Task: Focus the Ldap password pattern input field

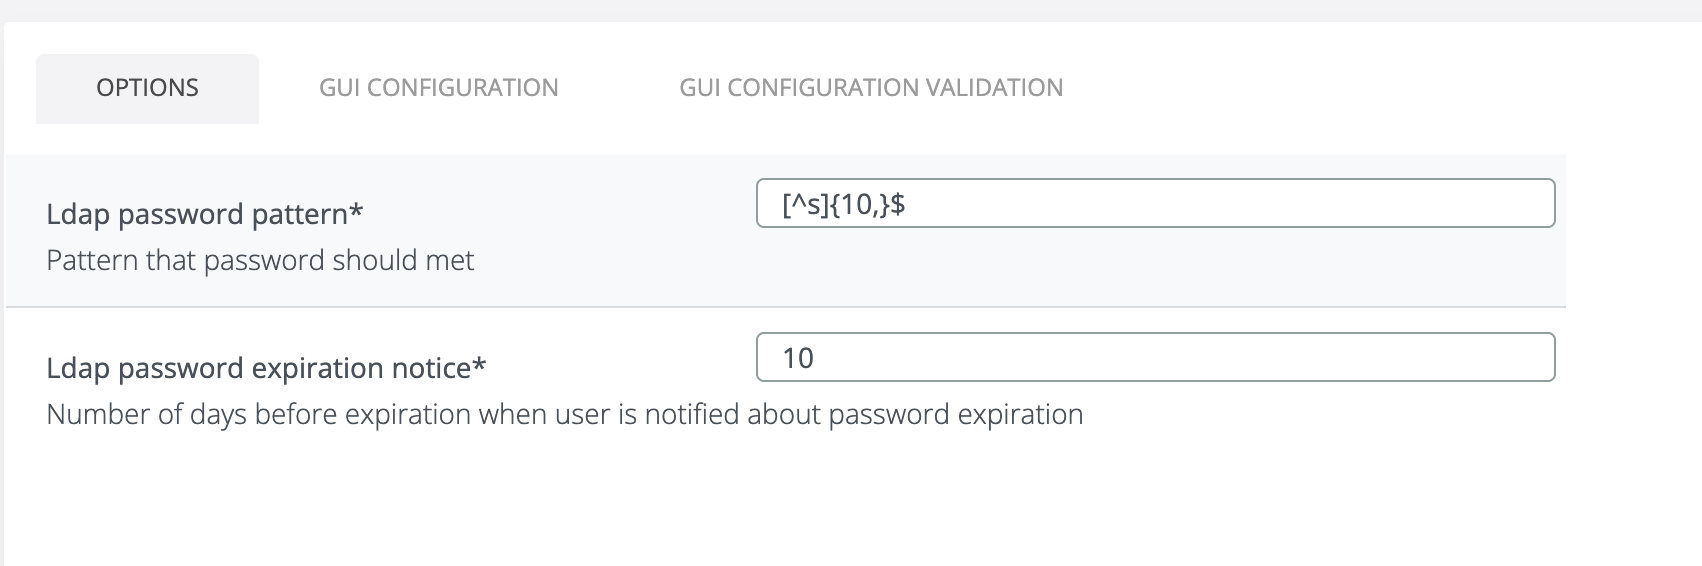Action: pyautogui.click(x=1155, y=204)
